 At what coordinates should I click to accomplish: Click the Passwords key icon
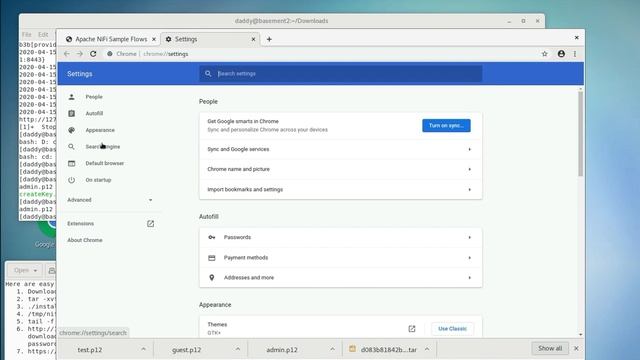(x=211, y=237)
